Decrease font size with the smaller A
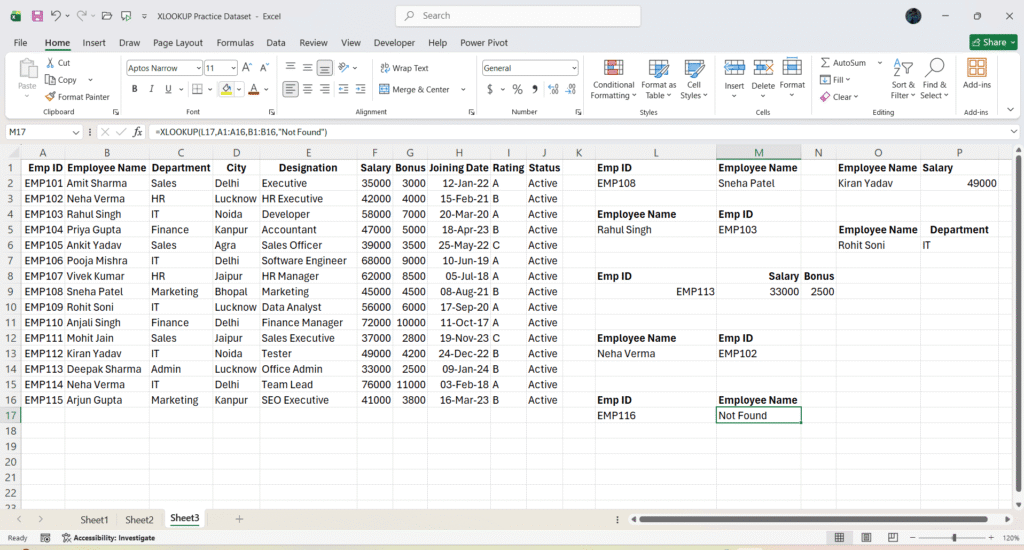The image size is (1024, 550). [264, 67]
